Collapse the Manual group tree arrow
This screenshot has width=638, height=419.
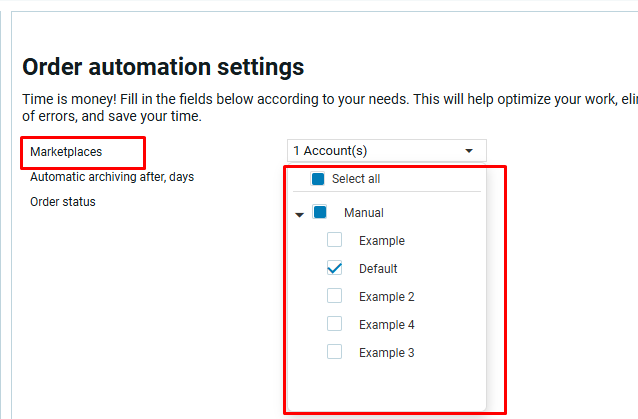click(299, 214)
